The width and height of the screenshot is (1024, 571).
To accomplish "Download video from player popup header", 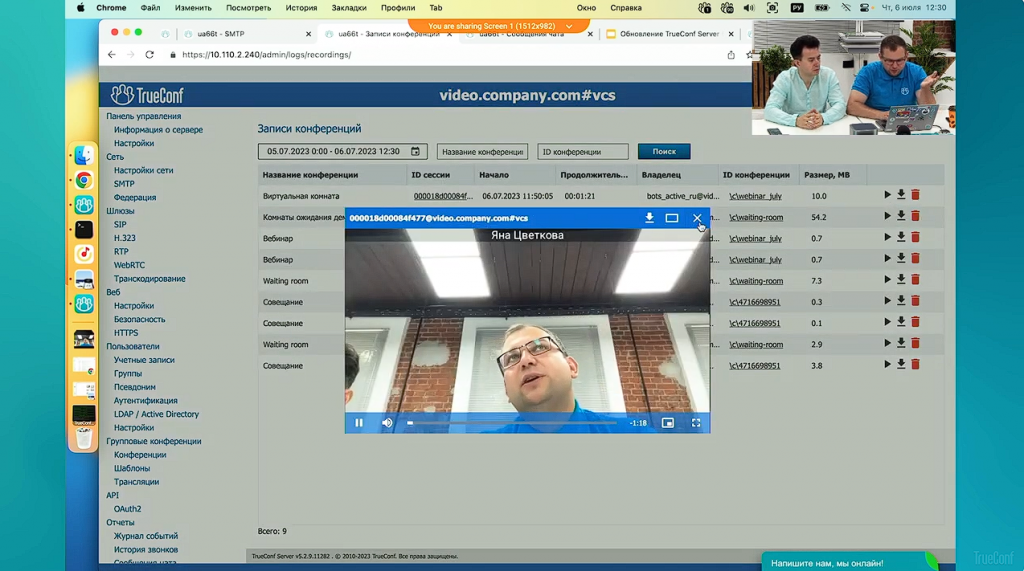I will [x=649, y=218].
